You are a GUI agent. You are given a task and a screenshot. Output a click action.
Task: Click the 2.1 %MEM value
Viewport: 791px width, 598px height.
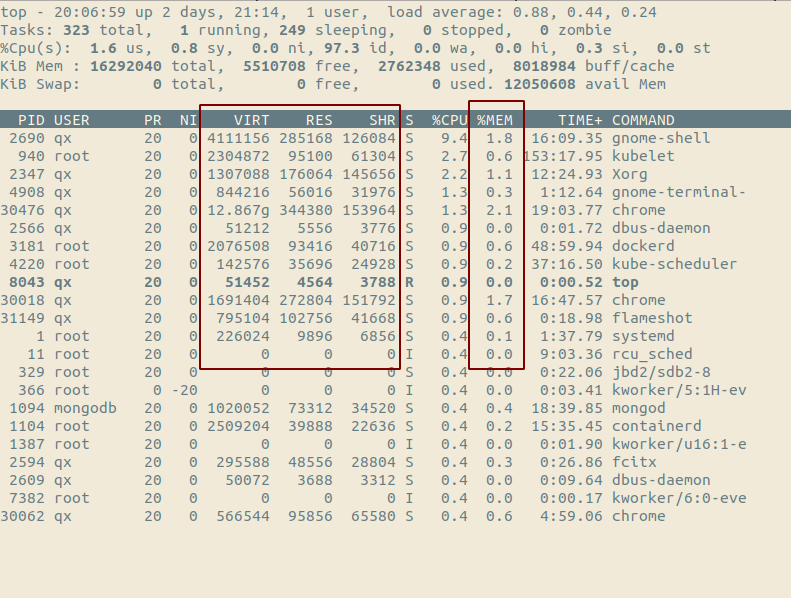click(x=499, y=210)
